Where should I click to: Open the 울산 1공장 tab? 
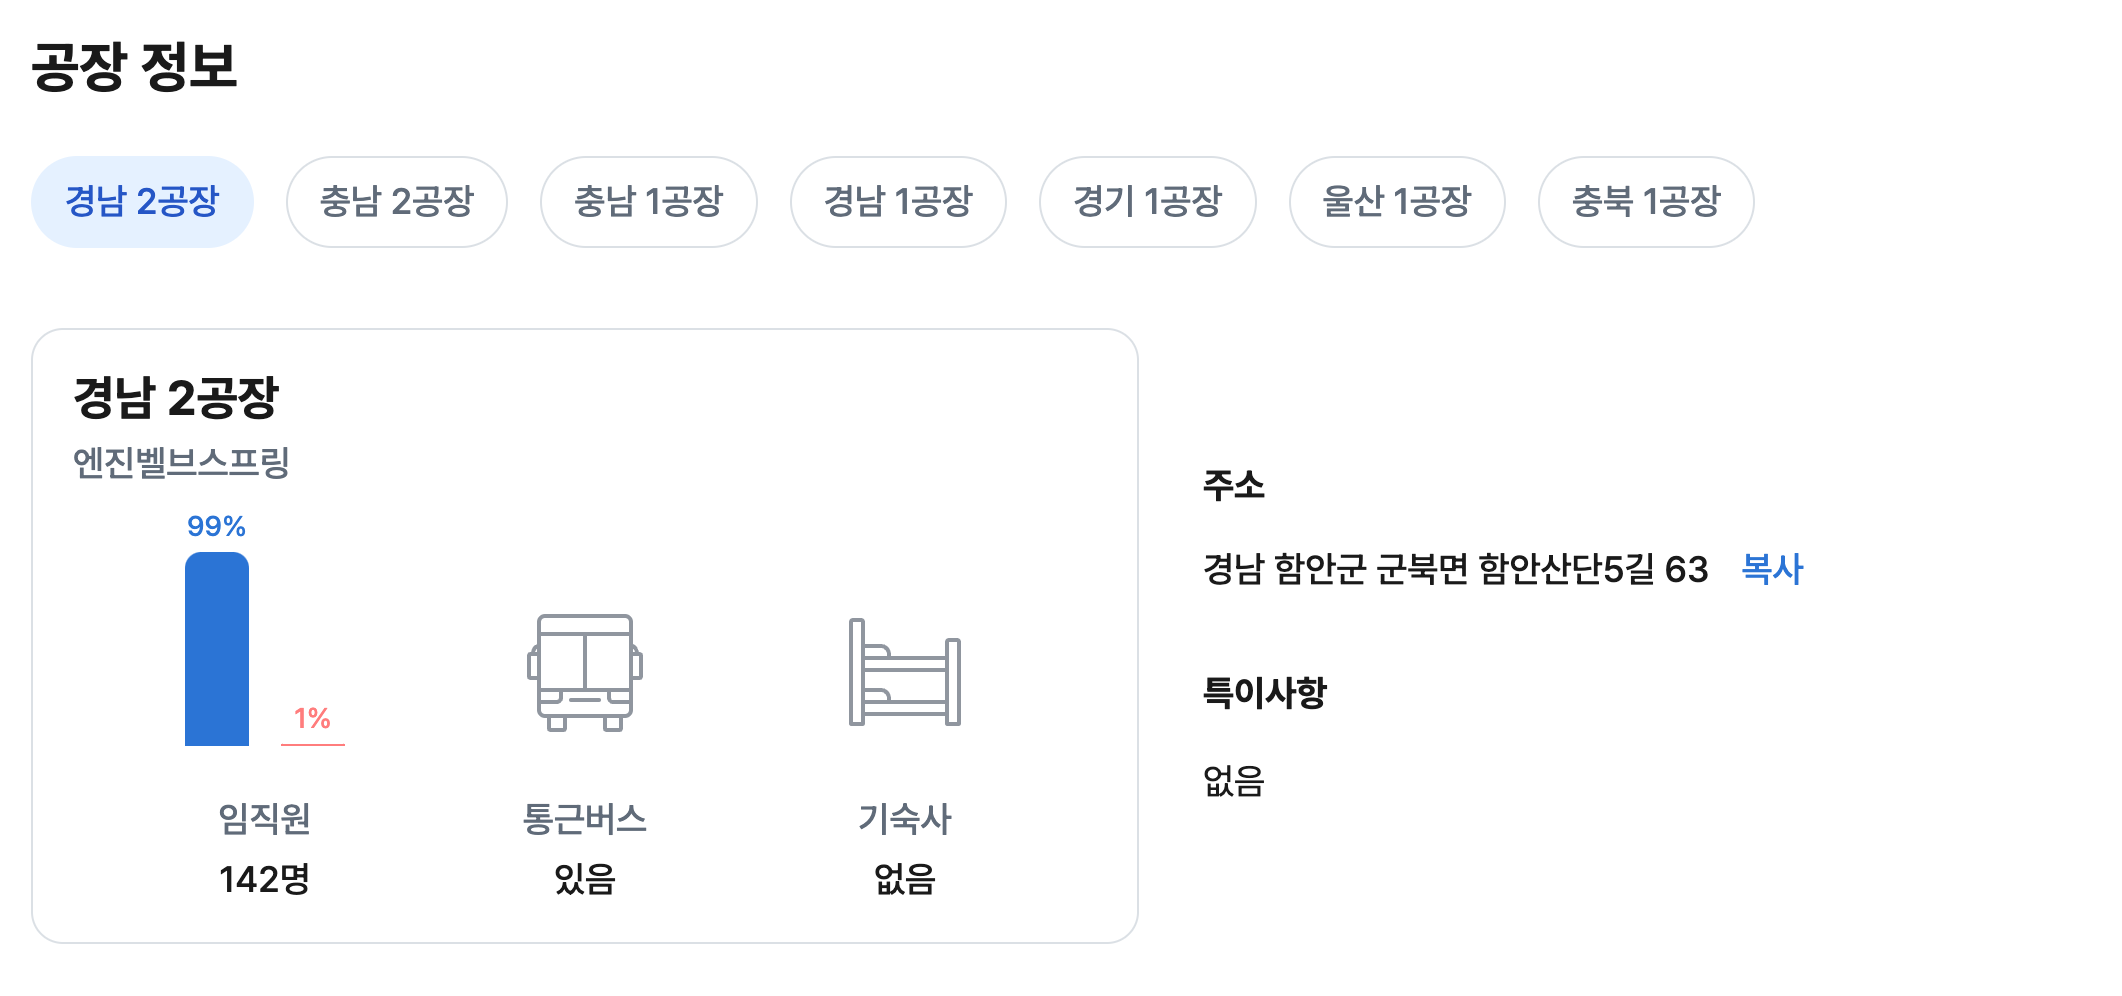1397,202
